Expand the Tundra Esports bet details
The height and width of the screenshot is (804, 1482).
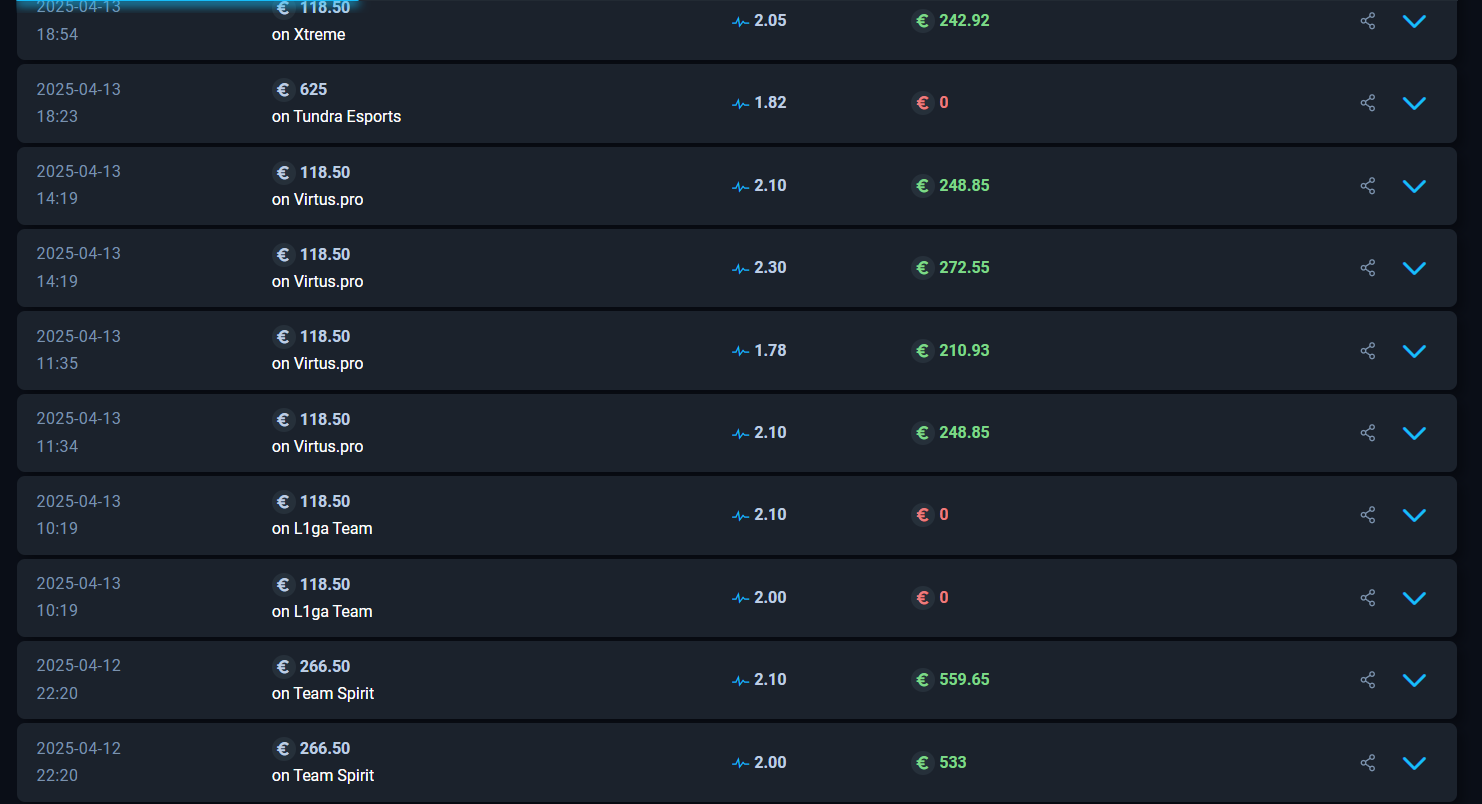tap(1414, 103)
